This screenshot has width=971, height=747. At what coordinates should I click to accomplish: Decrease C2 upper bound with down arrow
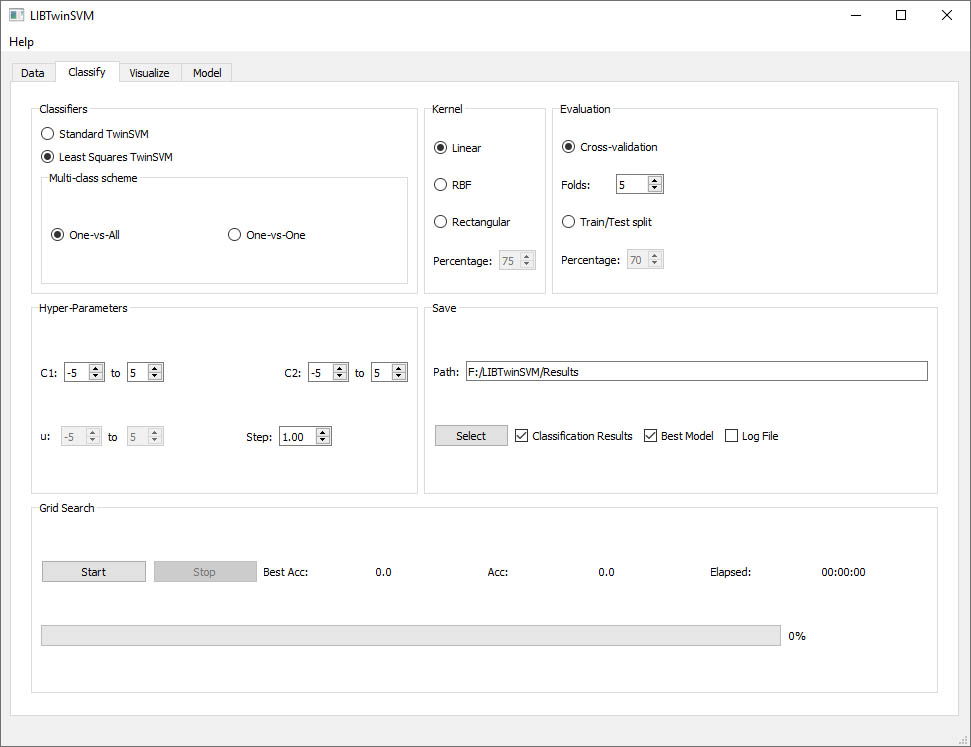click(x=399, y=376)
